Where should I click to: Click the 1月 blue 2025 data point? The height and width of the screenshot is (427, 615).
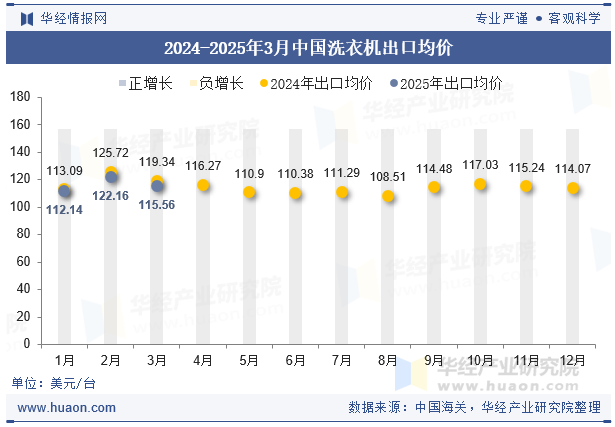(x=64, y=191)
